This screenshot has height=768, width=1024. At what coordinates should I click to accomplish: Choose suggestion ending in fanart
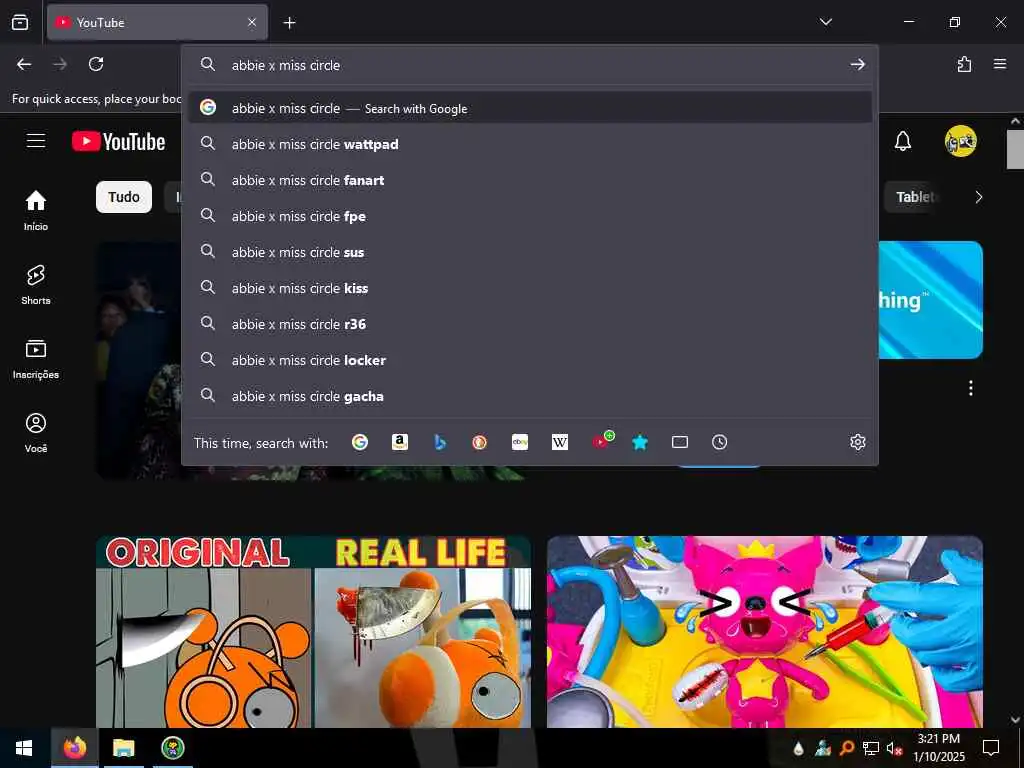point(530,180)
